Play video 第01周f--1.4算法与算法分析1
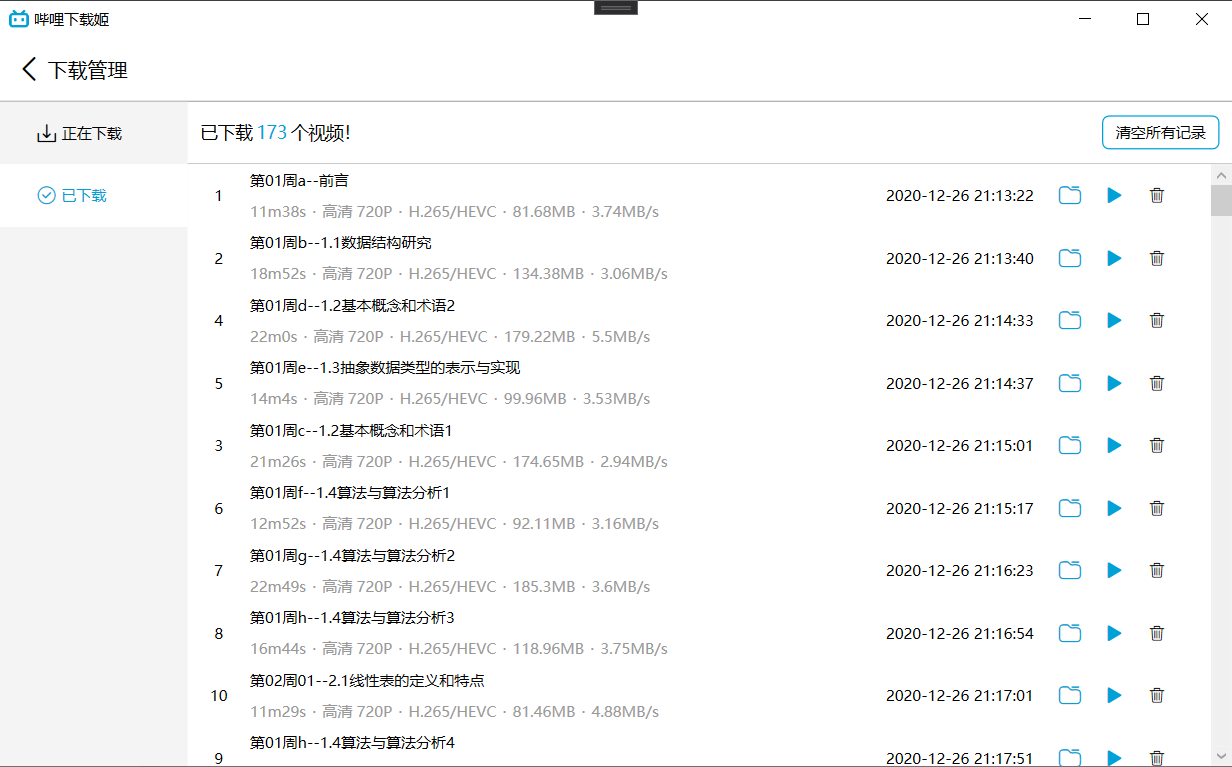The image size is (1232, 767). pyautogui.click(x=1114, y=508)
